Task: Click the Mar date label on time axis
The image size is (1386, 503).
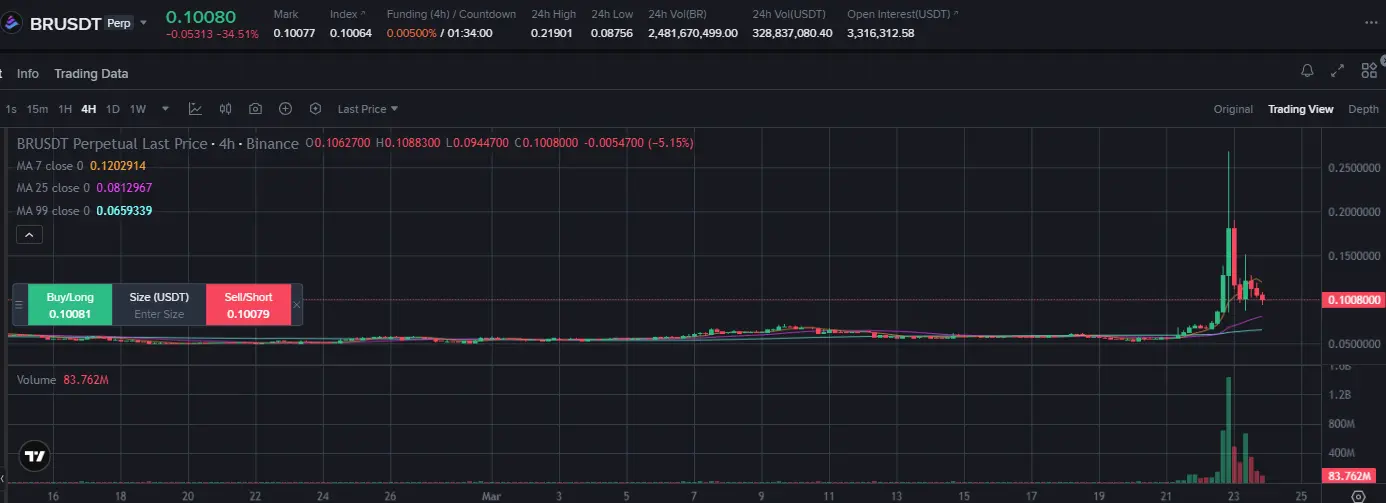Action: pyautogui.click(x=490, y=495)
